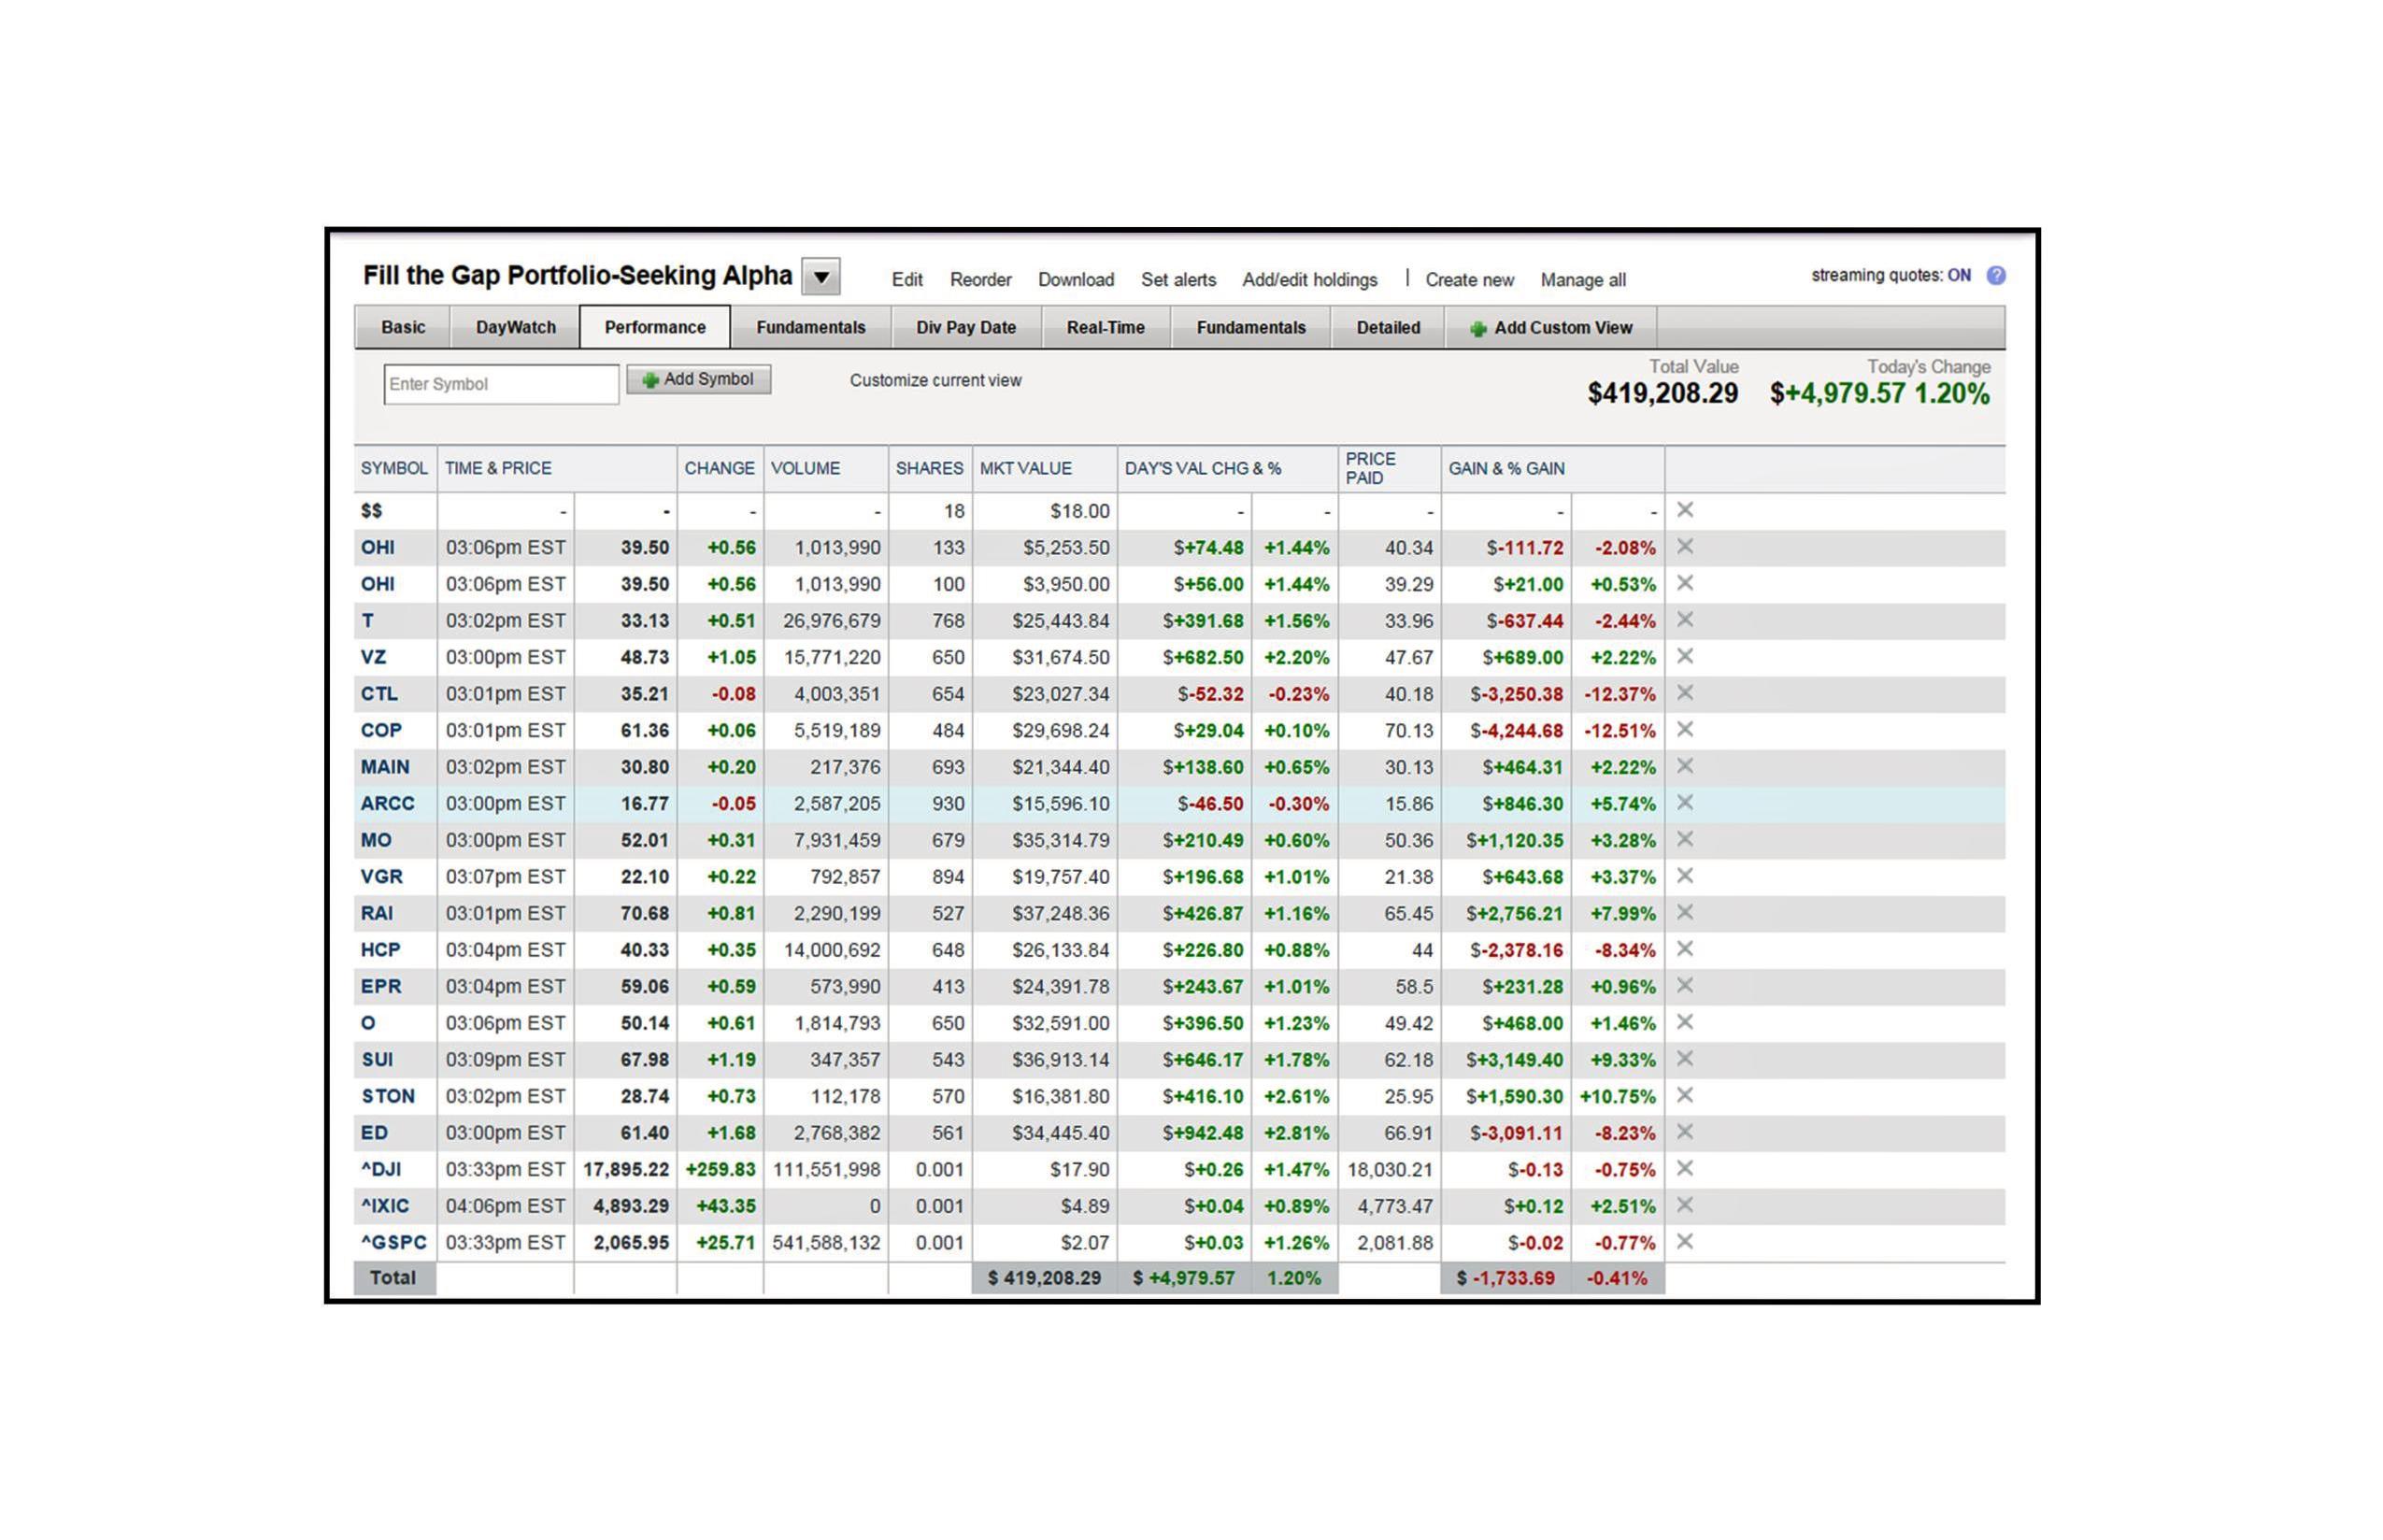Screen dimensions: 2383x1540
Task: Delete the $$ cash row
Action: pyautogui.click(x=1684, y=510)
